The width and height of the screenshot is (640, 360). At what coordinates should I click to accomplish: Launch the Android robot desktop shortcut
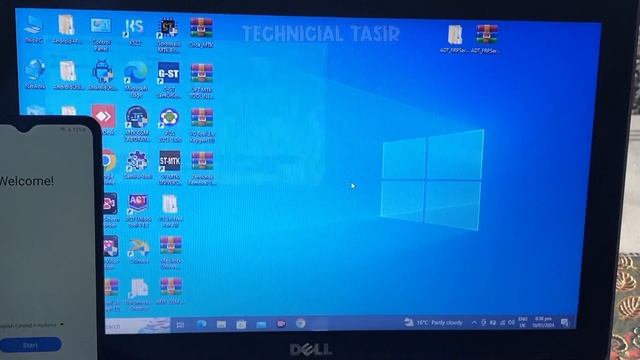[103, 75]
